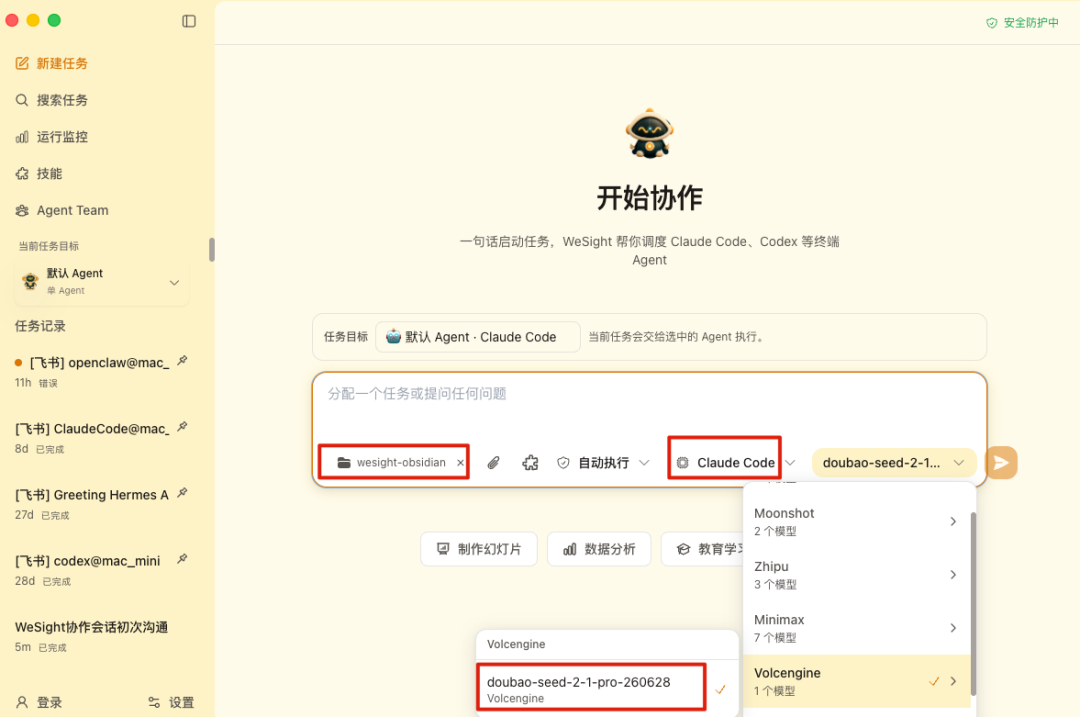Open 搜索任务 search entry

52,100
